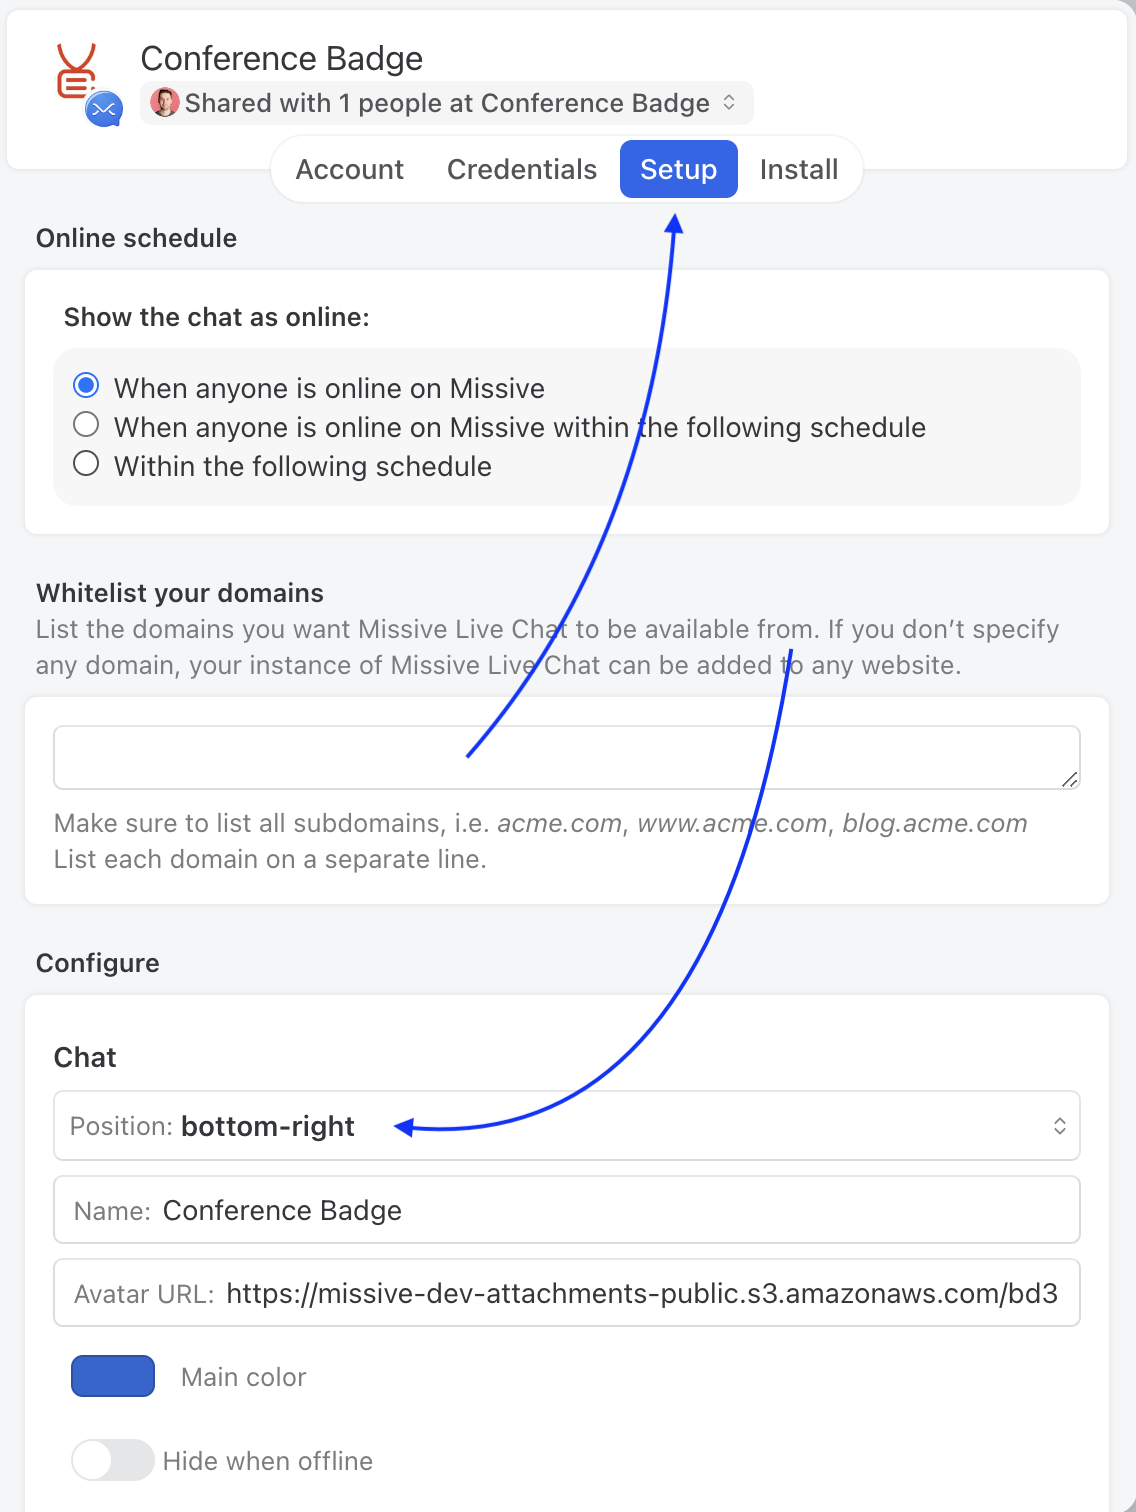Focus the whitelist domains text area
The image size is (1136, 1512).
click(x=566, y=757)
